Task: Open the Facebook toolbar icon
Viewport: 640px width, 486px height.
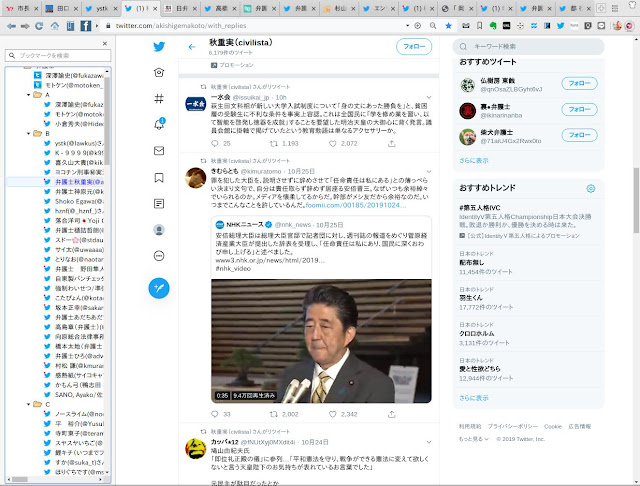Action: [86, 26]
